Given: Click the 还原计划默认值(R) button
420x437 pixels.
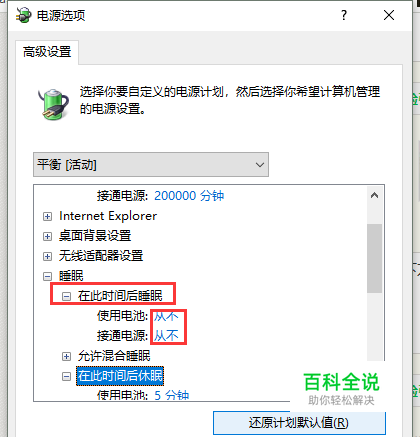Looking at the screenshot, I should (x=299, y=423).
